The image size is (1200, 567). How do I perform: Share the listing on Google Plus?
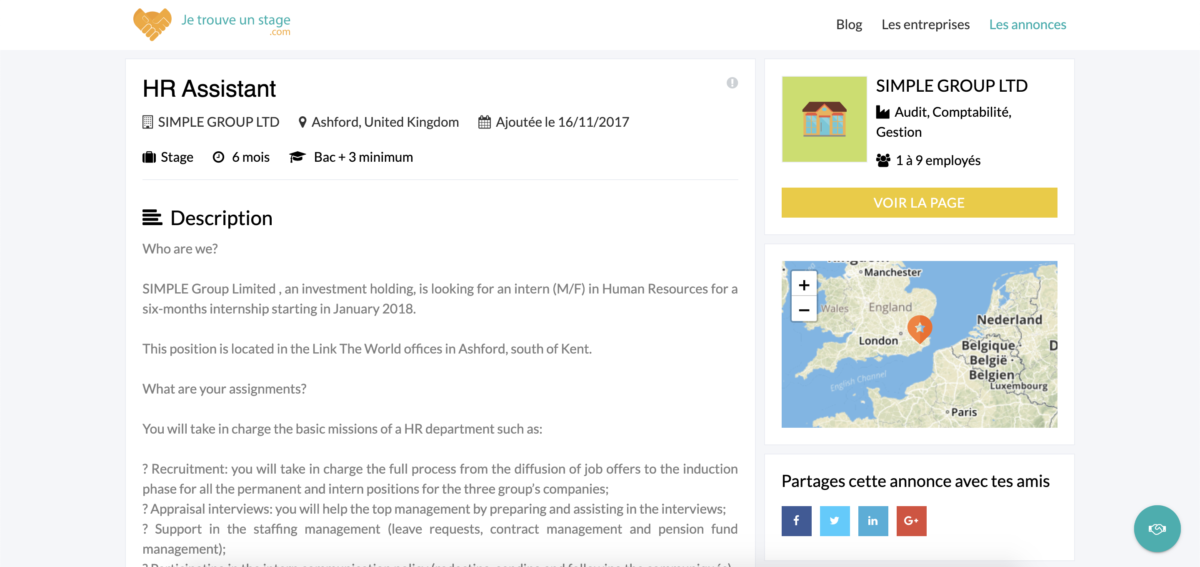click(x=912, y=521)
